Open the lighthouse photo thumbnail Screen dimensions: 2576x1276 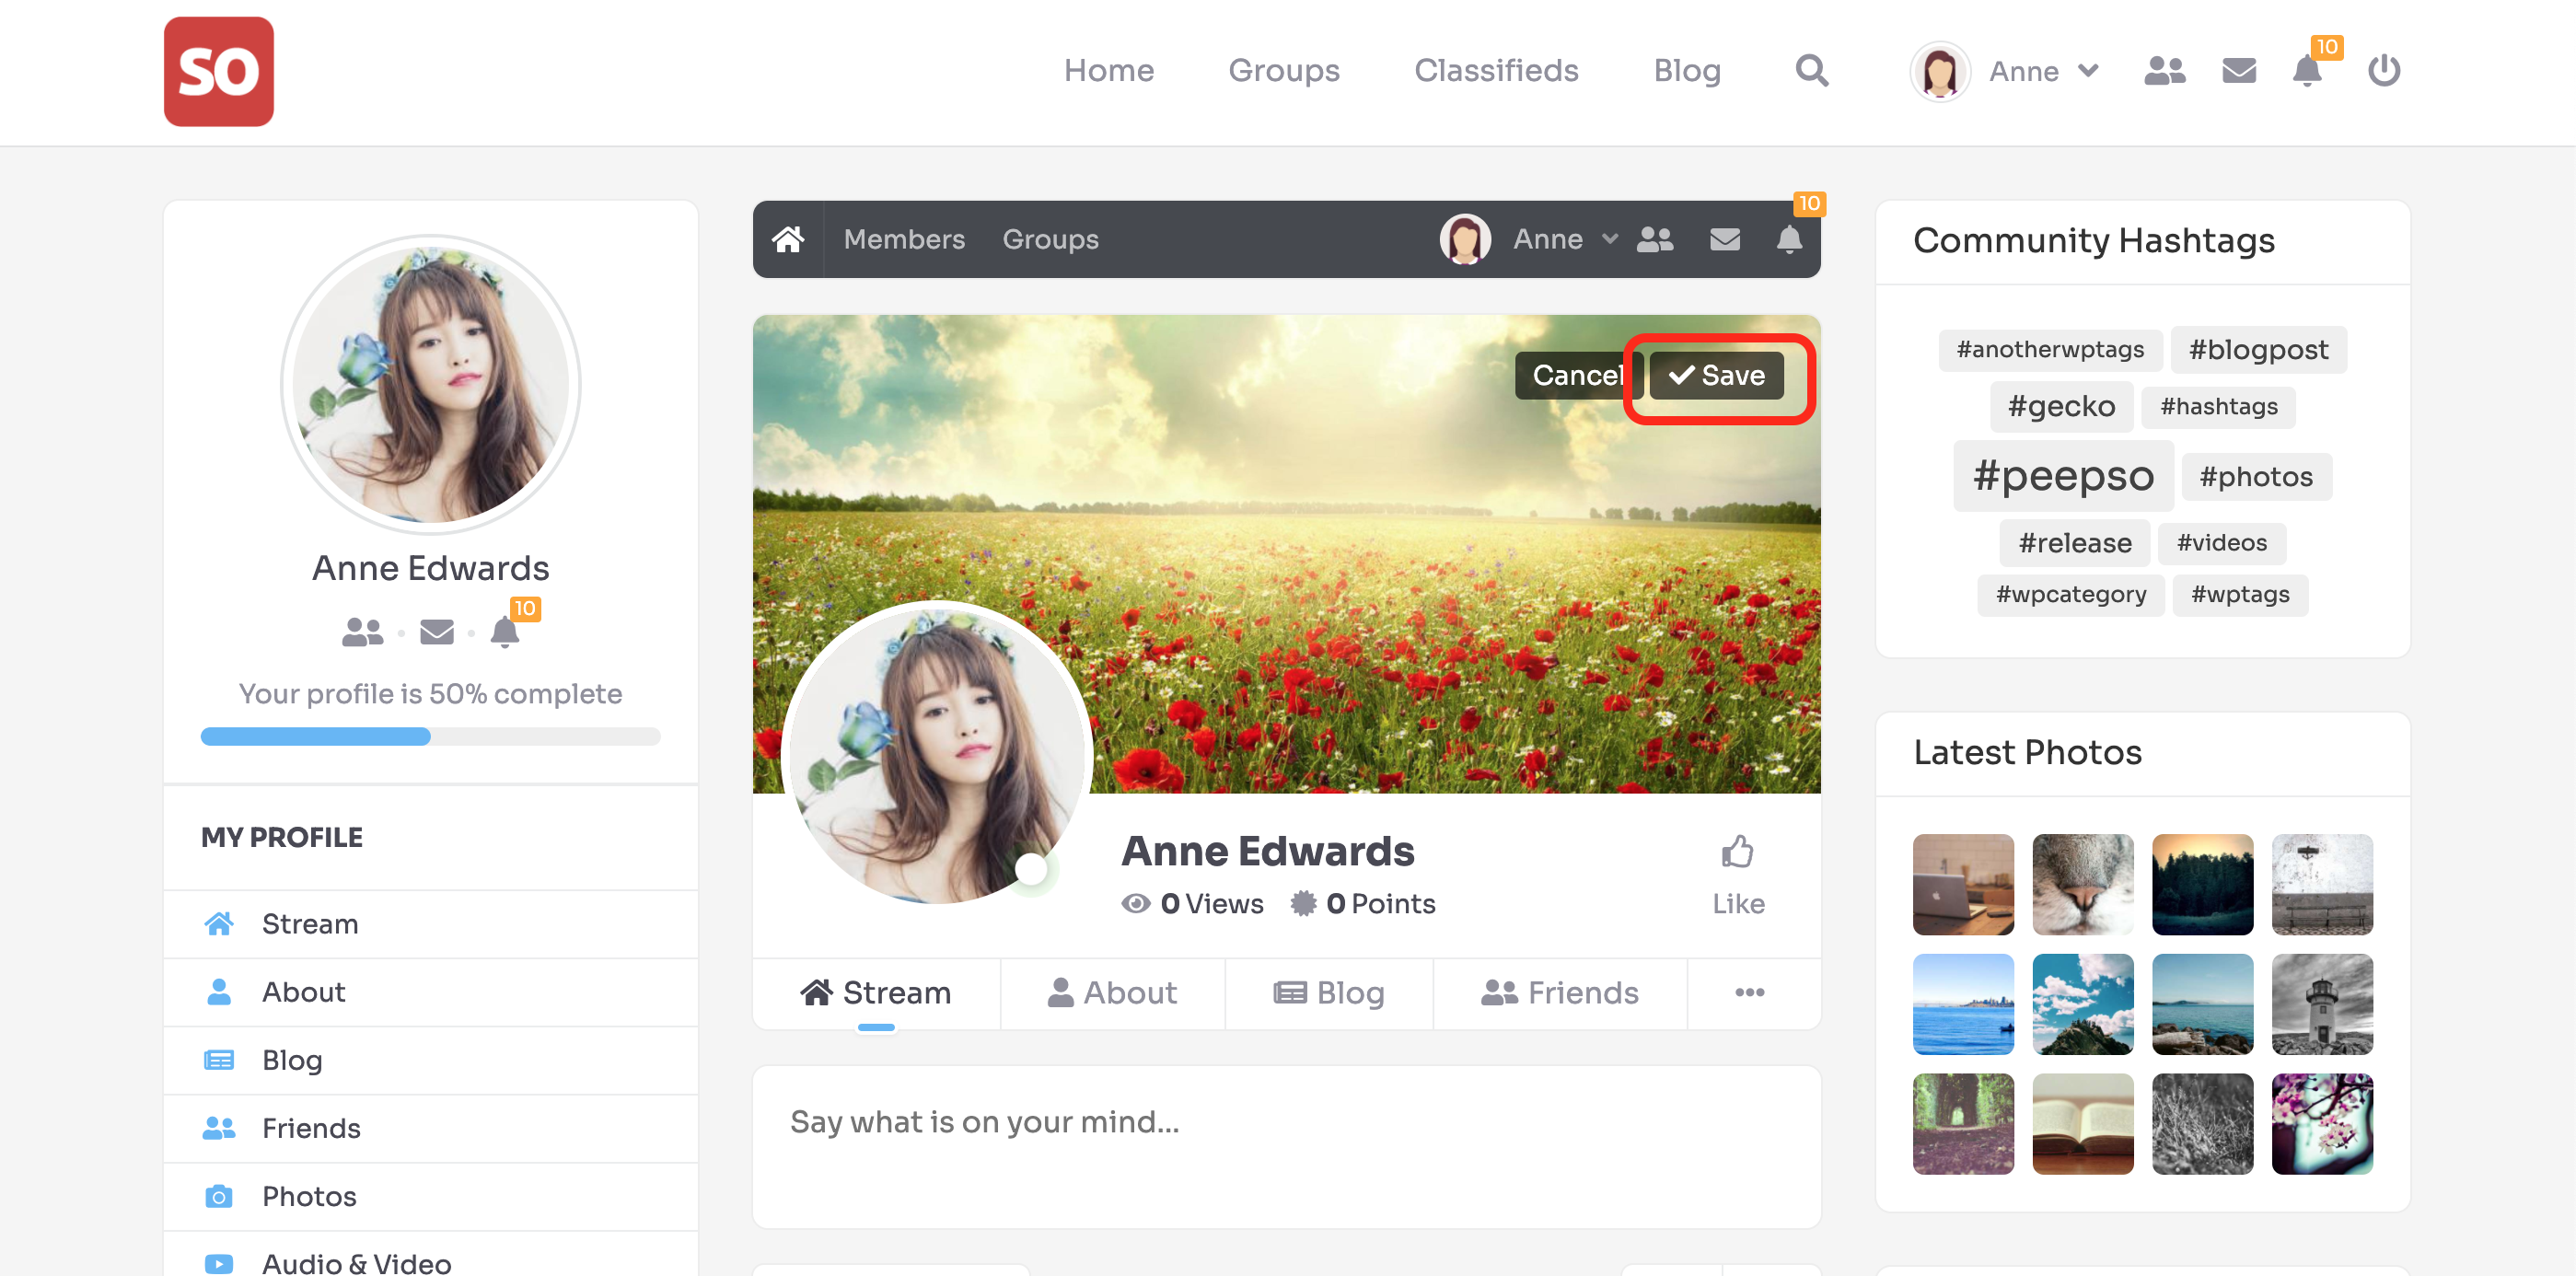(x=2321, y=1005)
